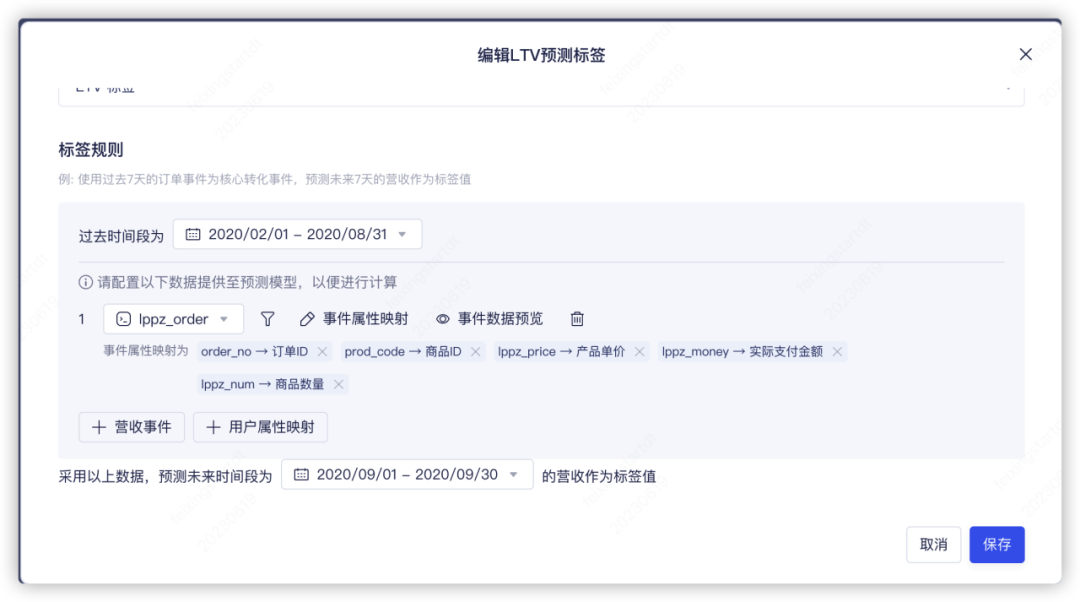This screenshot has width=1080, height=602.
Task: Delete the lppz_order event via trash icon
Action: (577, 318)
